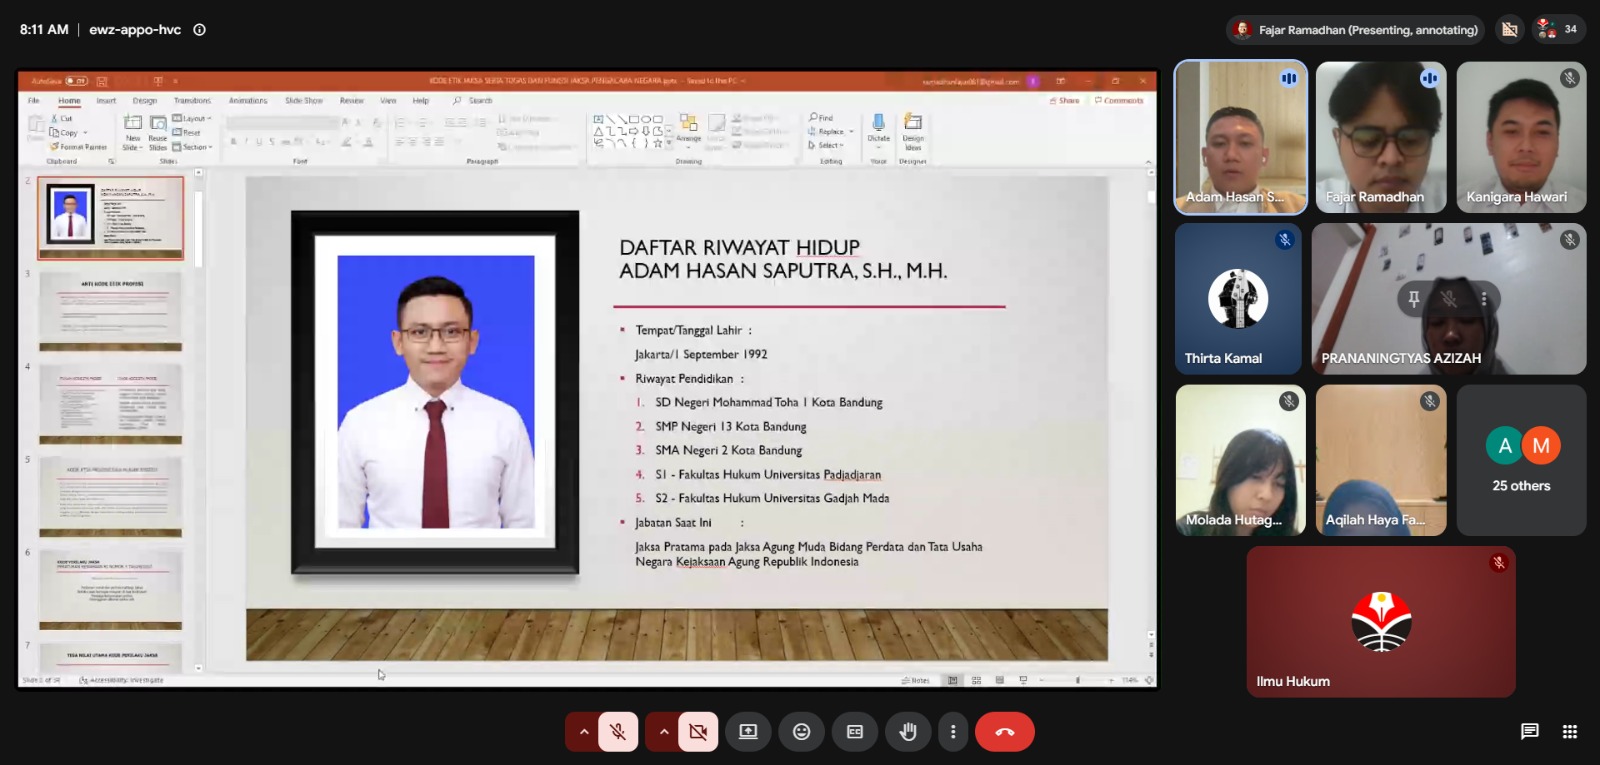Click the Share button in PowerPoint
The height and width of the screenshot is (765, 1600).
[x=1065, y=101]
